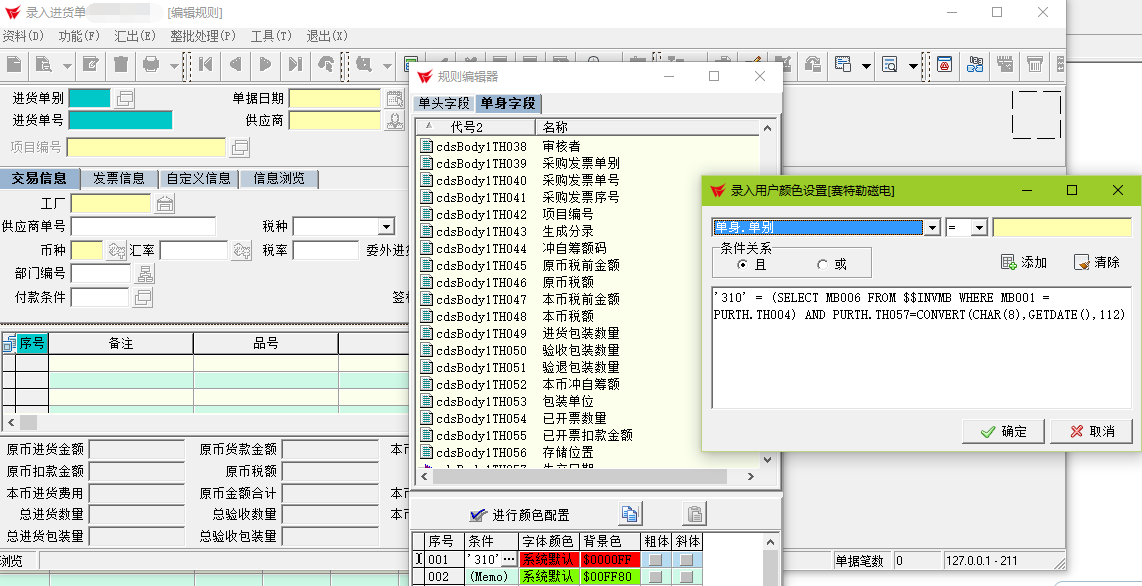Screen dimensions: 1142x586
Task: Click the delete trash toolbar icon
Action: pyautogui.click(x=121, y=65)
